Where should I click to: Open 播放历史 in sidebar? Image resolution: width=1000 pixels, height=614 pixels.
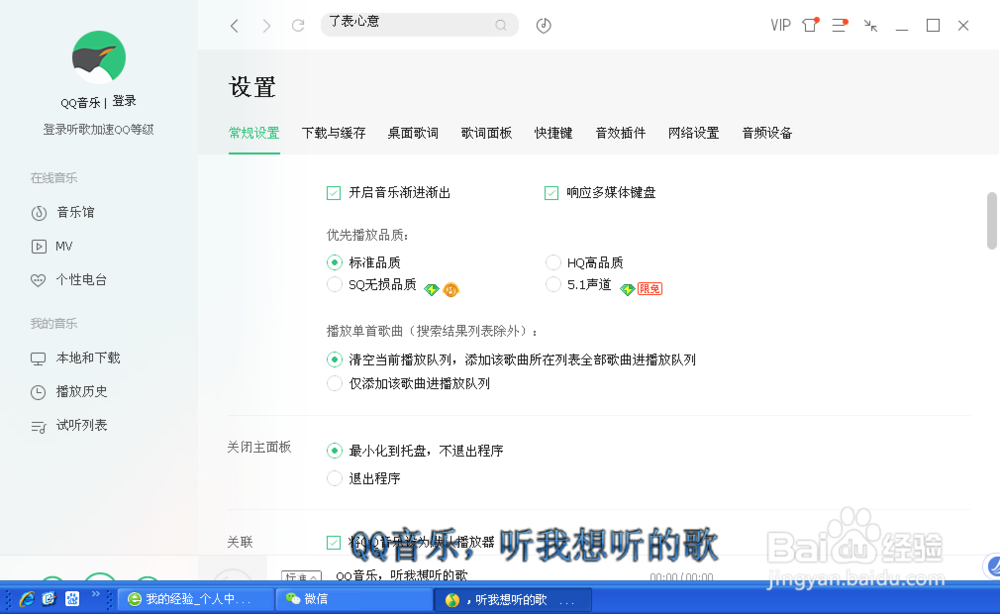click(x=82, y=391)
